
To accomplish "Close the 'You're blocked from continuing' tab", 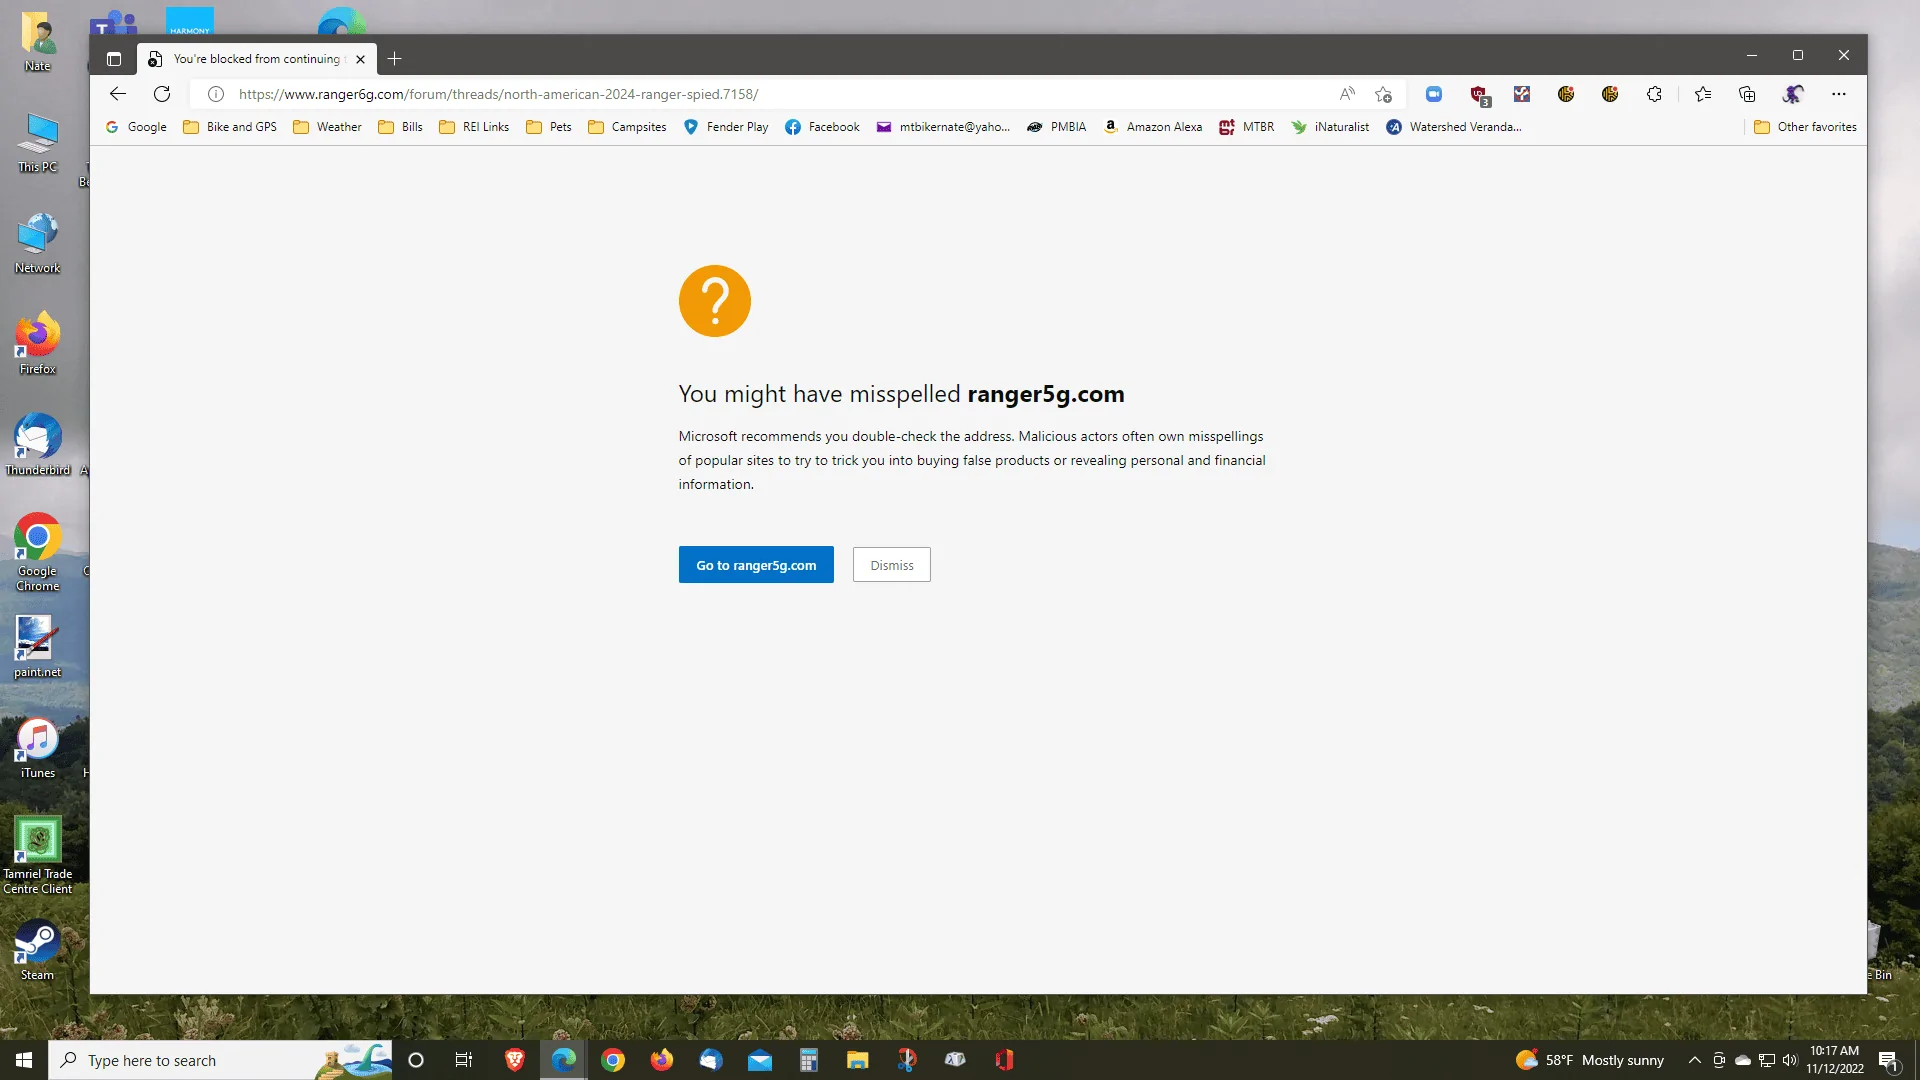I will click(x=360, y=59).
